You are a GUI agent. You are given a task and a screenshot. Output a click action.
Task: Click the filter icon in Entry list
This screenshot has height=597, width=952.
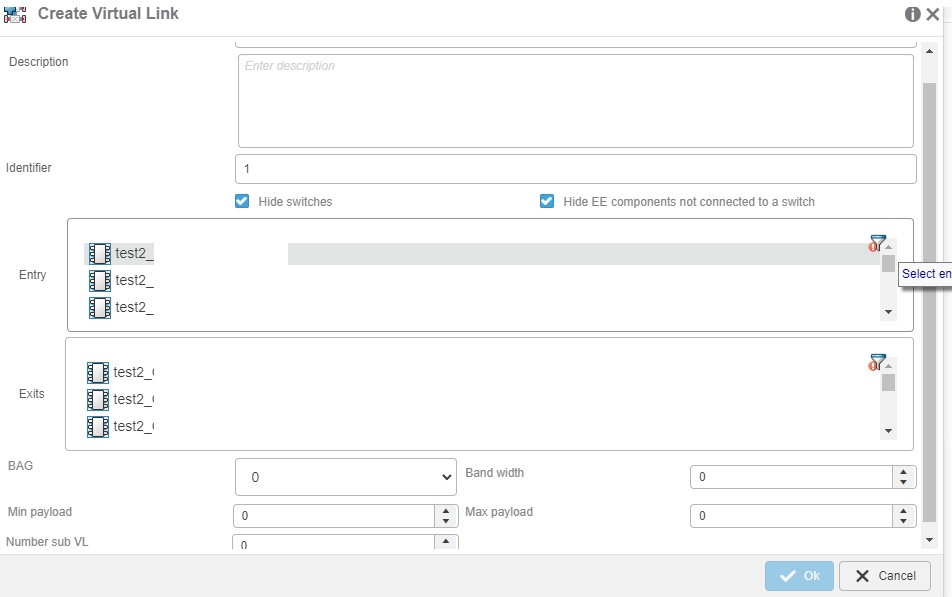click(x=877, y=243)
